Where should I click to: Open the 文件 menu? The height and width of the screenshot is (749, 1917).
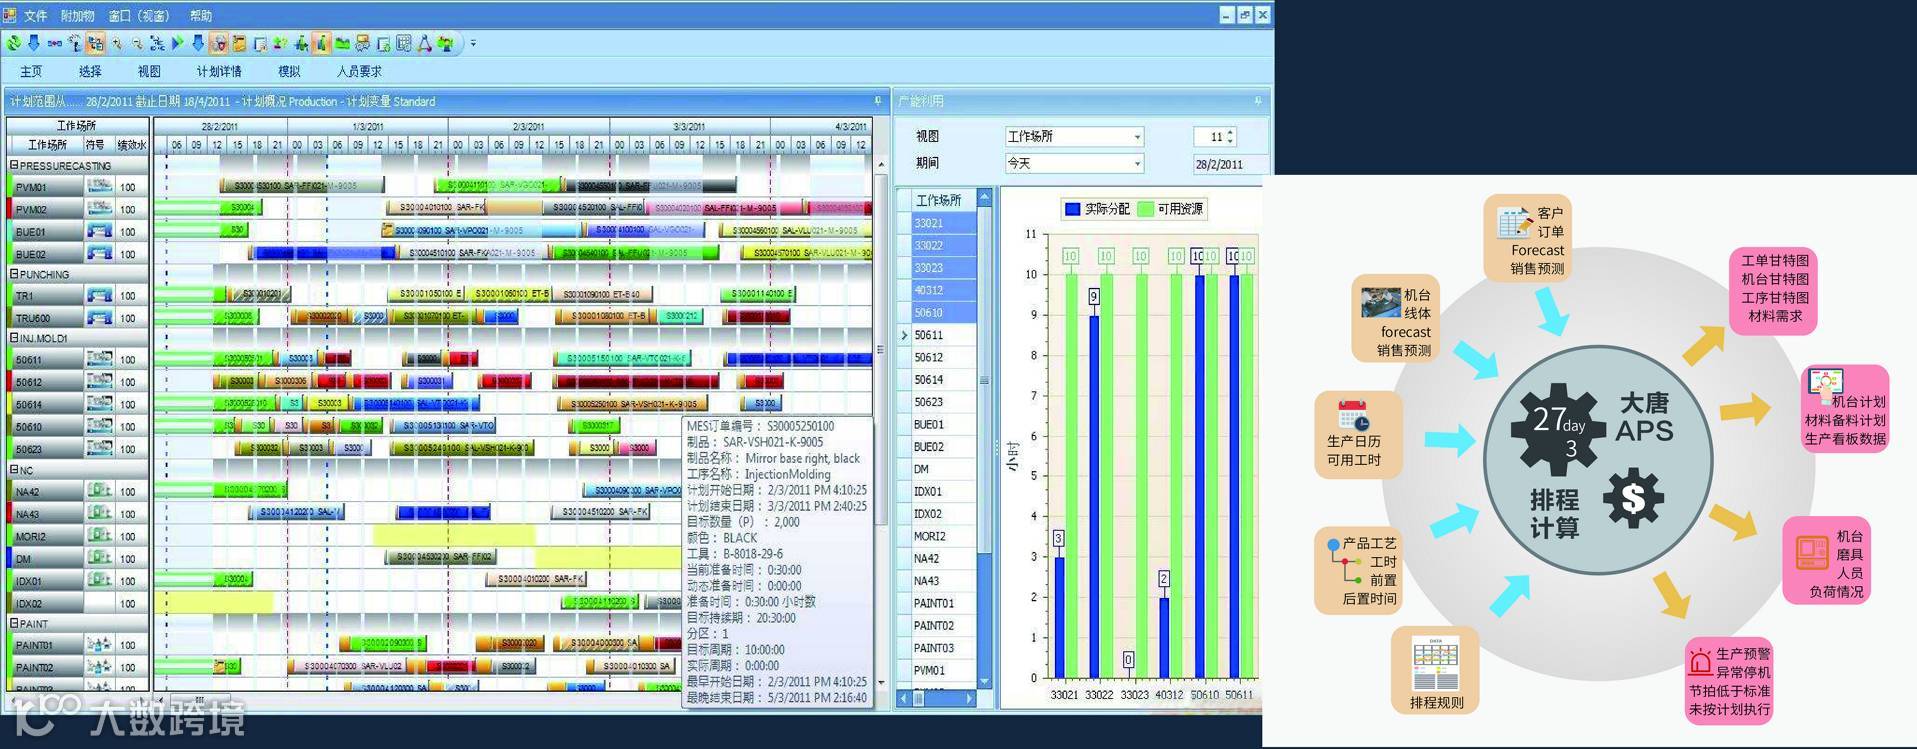[36, 16]
